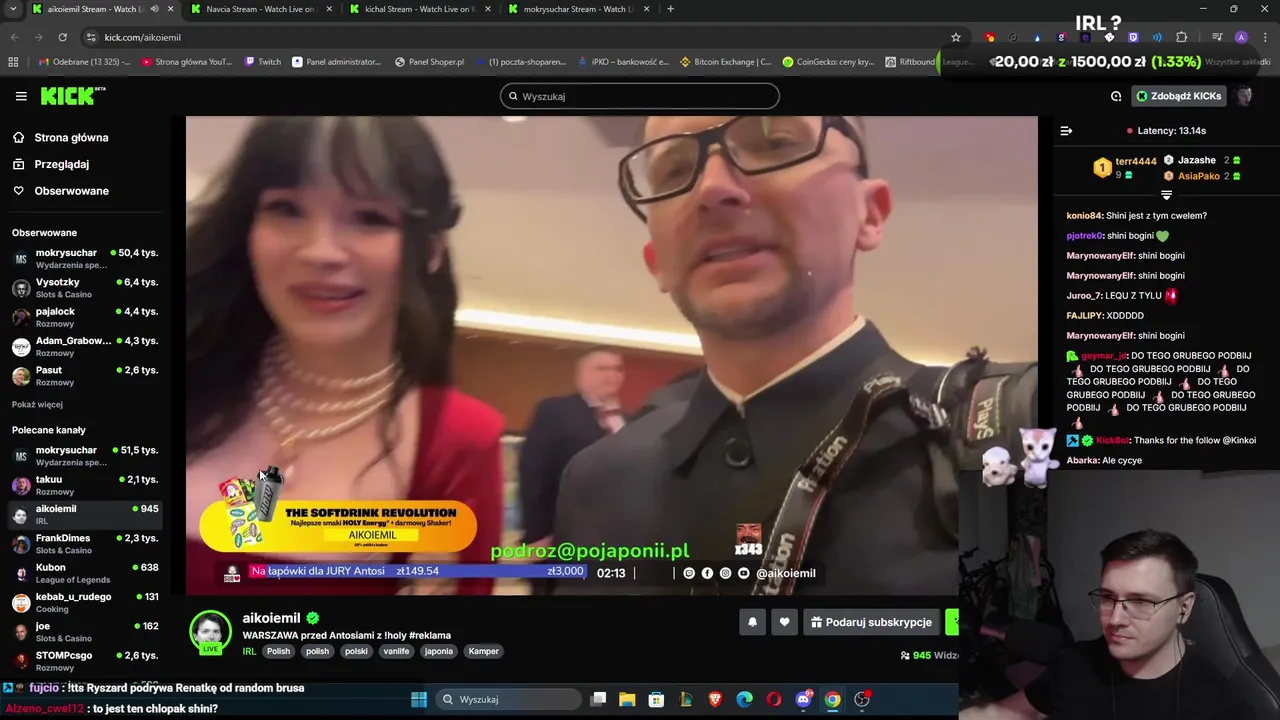Reload the page with refresh icon
This screenshot has width=1280, height=720.
click(x=62, y=37)
